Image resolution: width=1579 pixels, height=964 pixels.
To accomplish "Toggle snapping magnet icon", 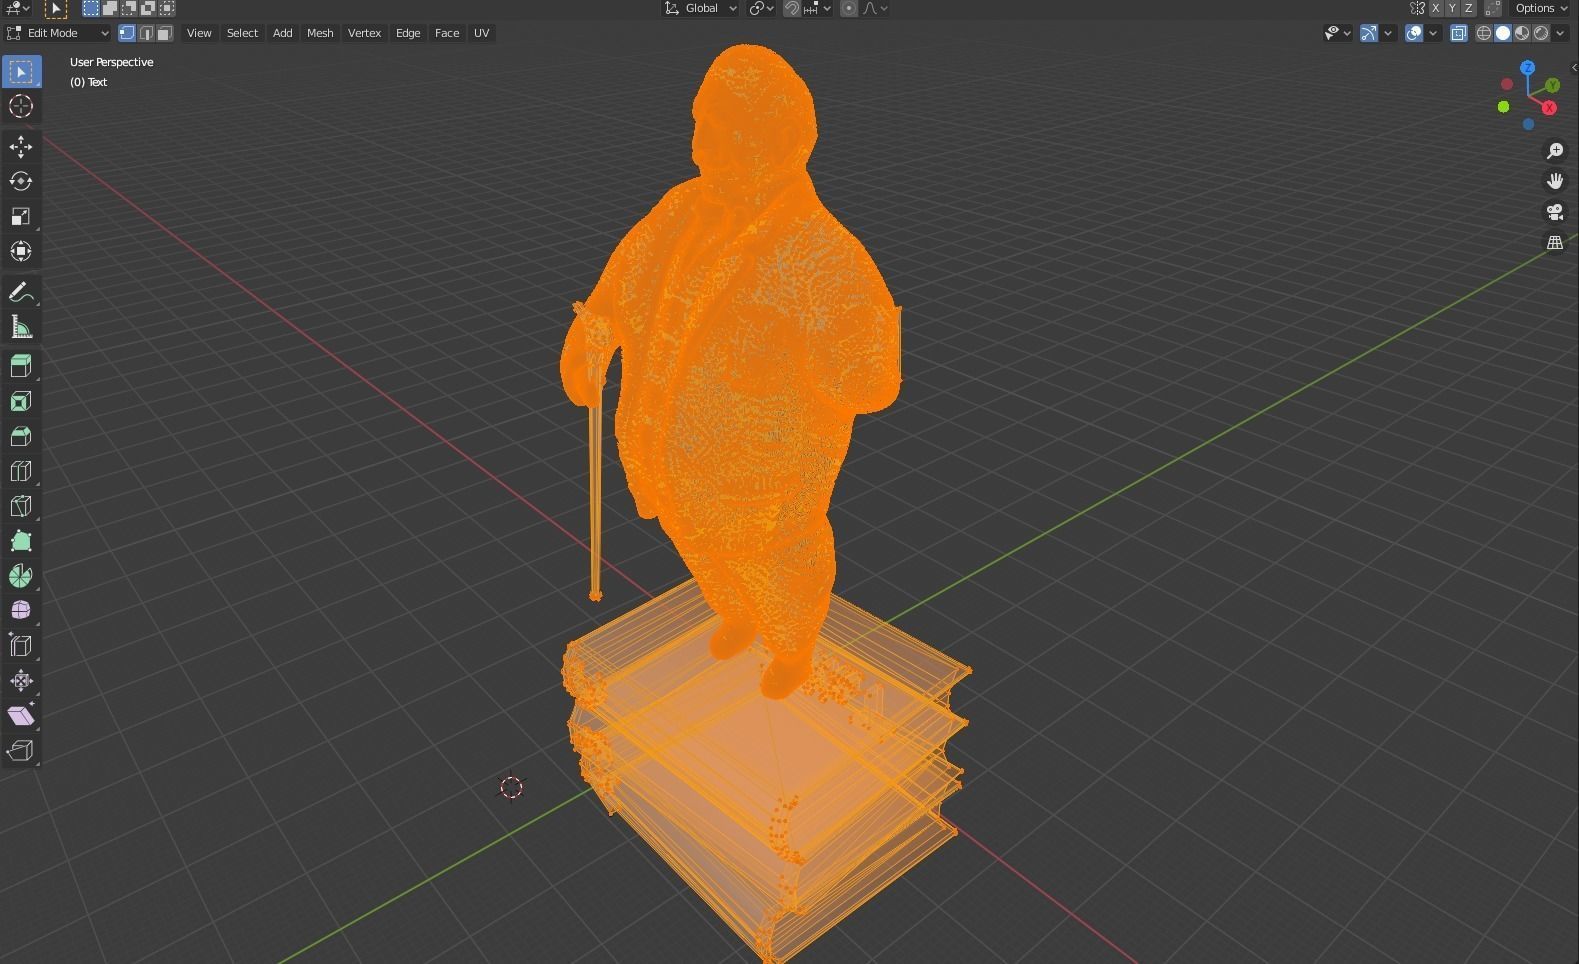I will [x=792, y=8].
